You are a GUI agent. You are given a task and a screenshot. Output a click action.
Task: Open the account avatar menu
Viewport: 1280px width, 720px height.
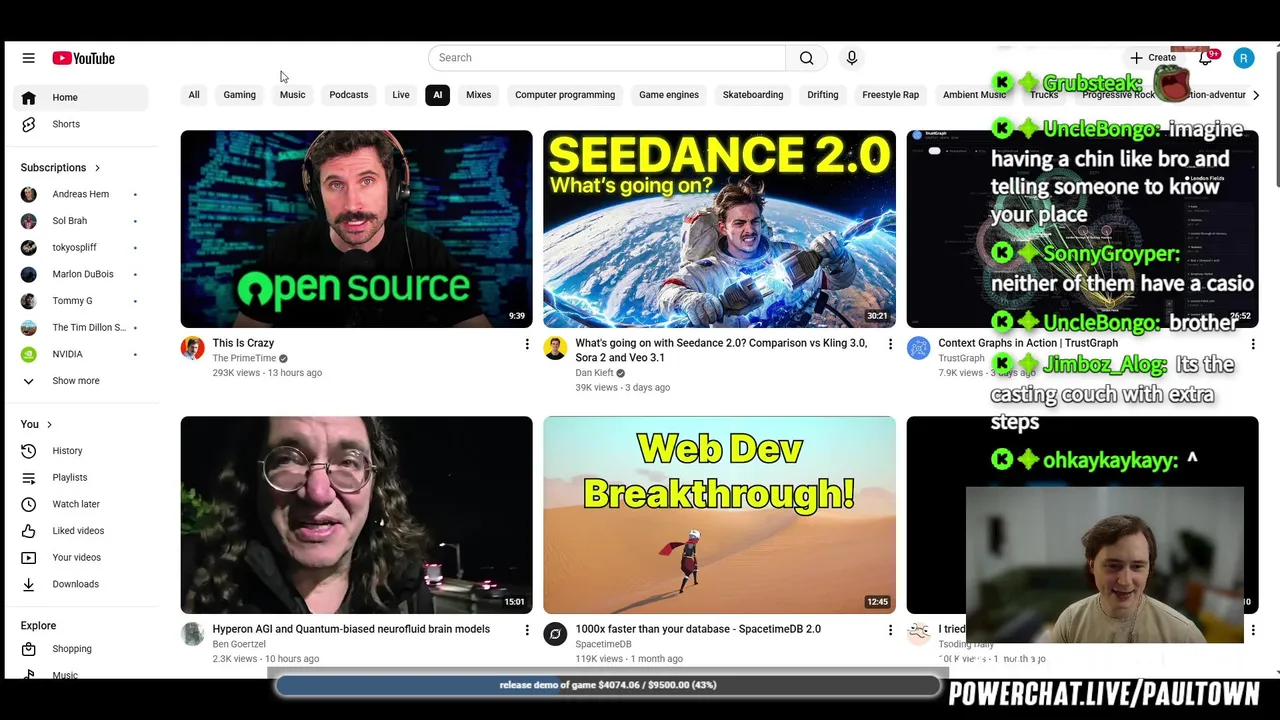pyautogui.click(x=1243, y=58)
